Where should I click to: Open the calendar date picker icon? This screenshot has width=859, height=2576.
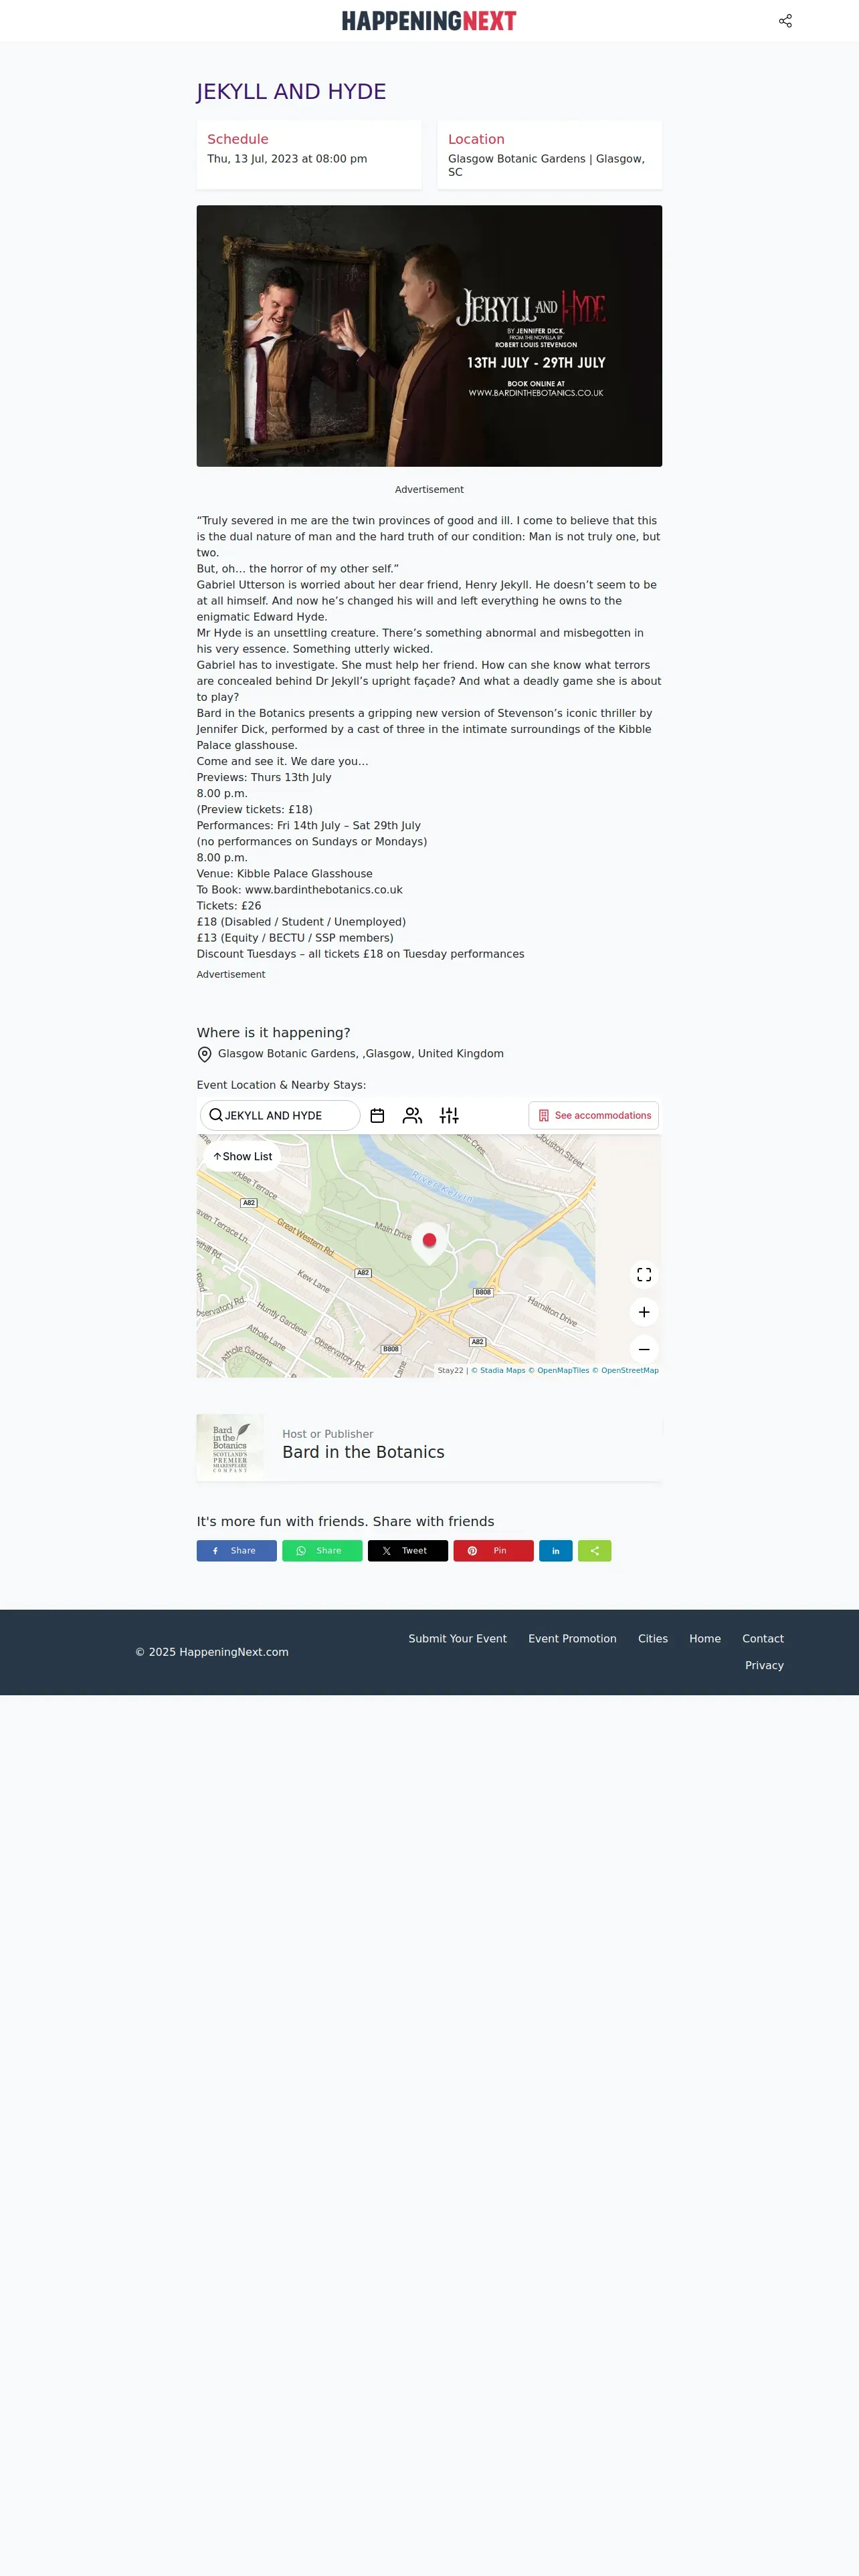[377, 1116]
